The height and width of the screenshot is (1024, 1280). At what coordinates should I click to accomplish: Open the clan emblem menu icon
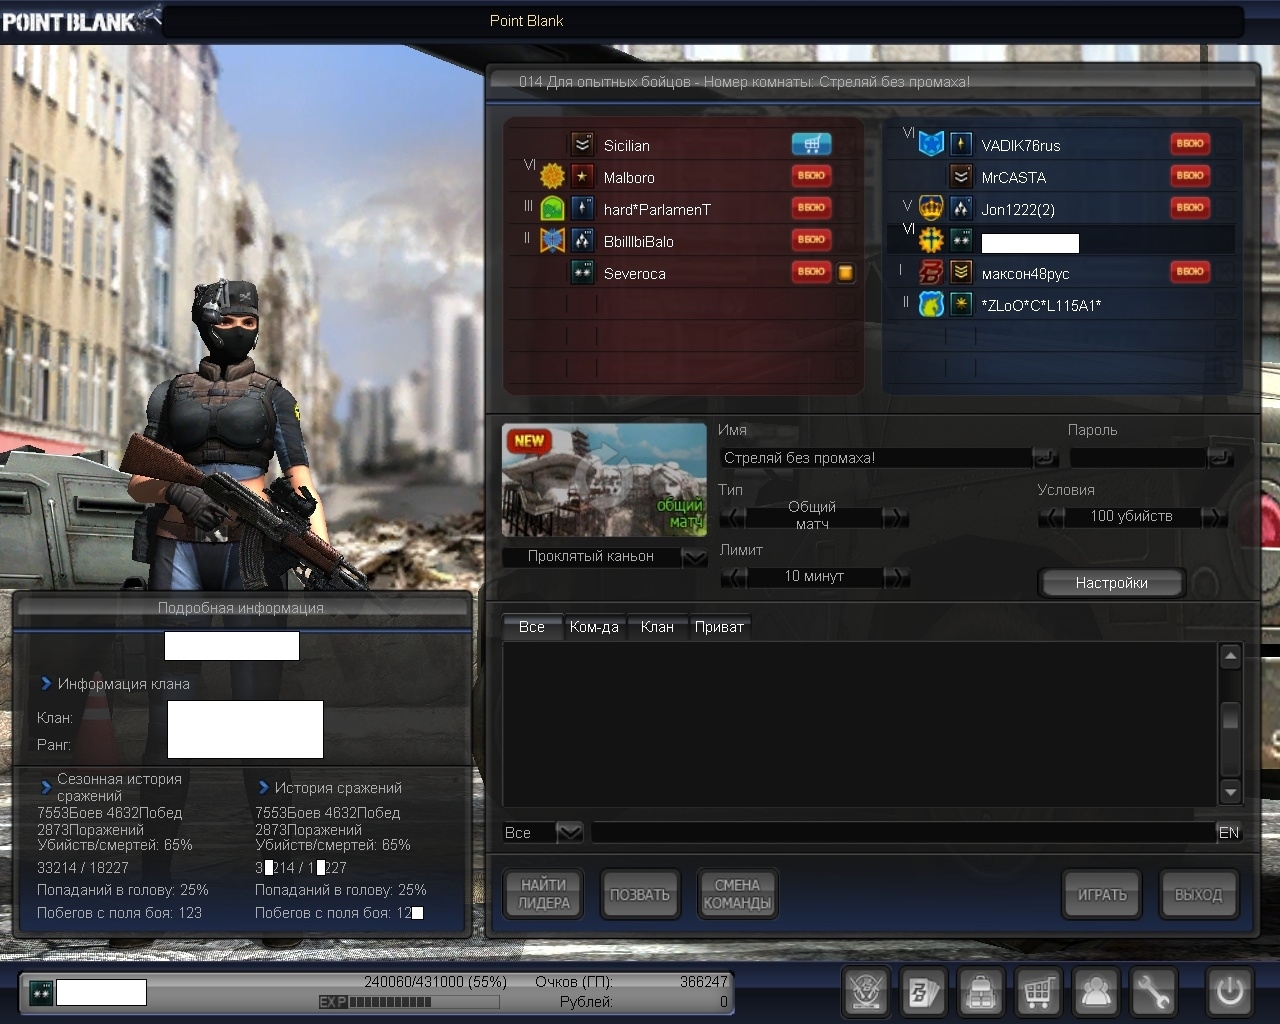pos(866,992)
